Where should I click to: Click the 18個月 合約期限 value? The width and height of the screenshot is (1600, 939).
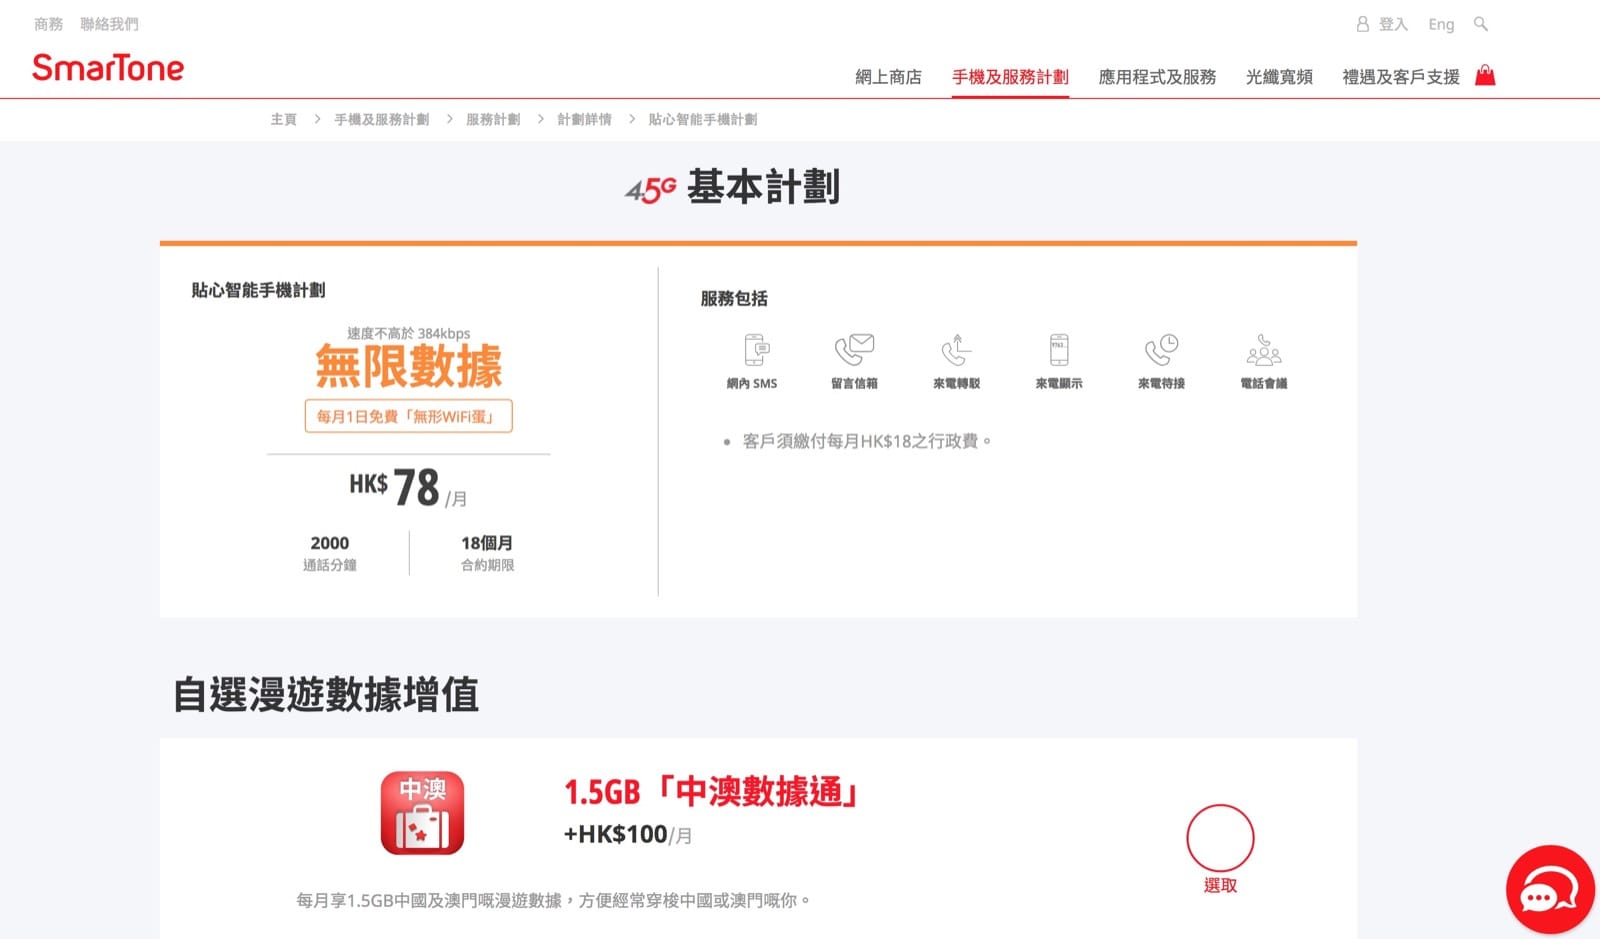(487, 543)
